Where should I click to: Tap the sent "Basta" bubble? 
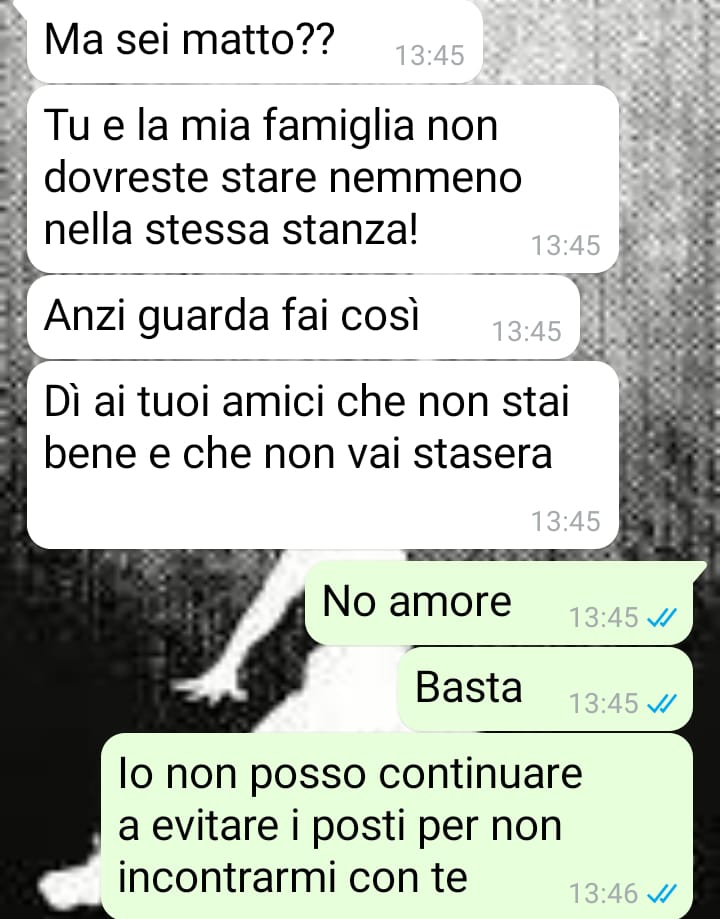pos(545,689)
